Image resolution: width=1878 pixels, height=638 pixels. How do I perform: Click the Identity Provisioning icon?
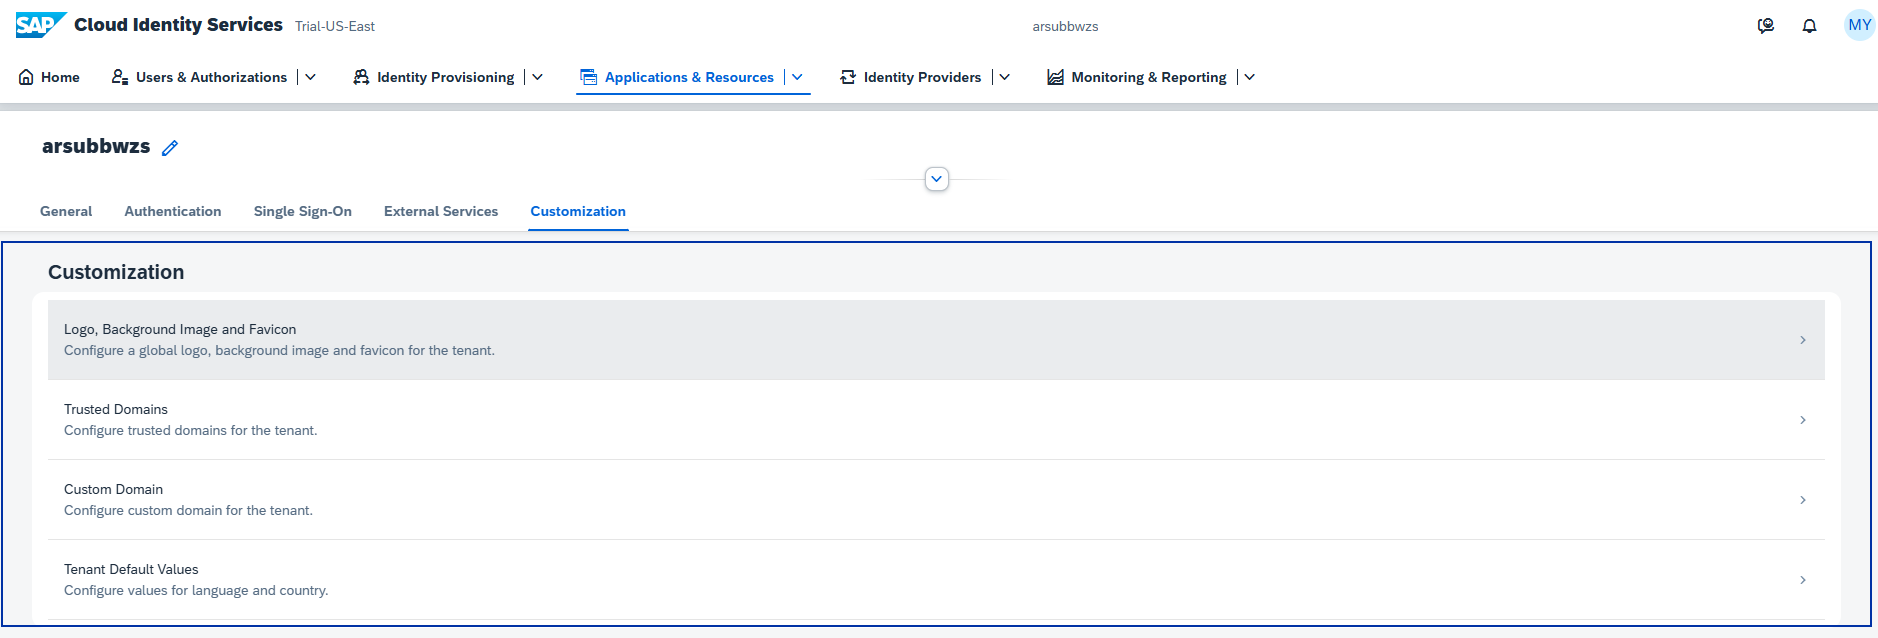[361, 77]
